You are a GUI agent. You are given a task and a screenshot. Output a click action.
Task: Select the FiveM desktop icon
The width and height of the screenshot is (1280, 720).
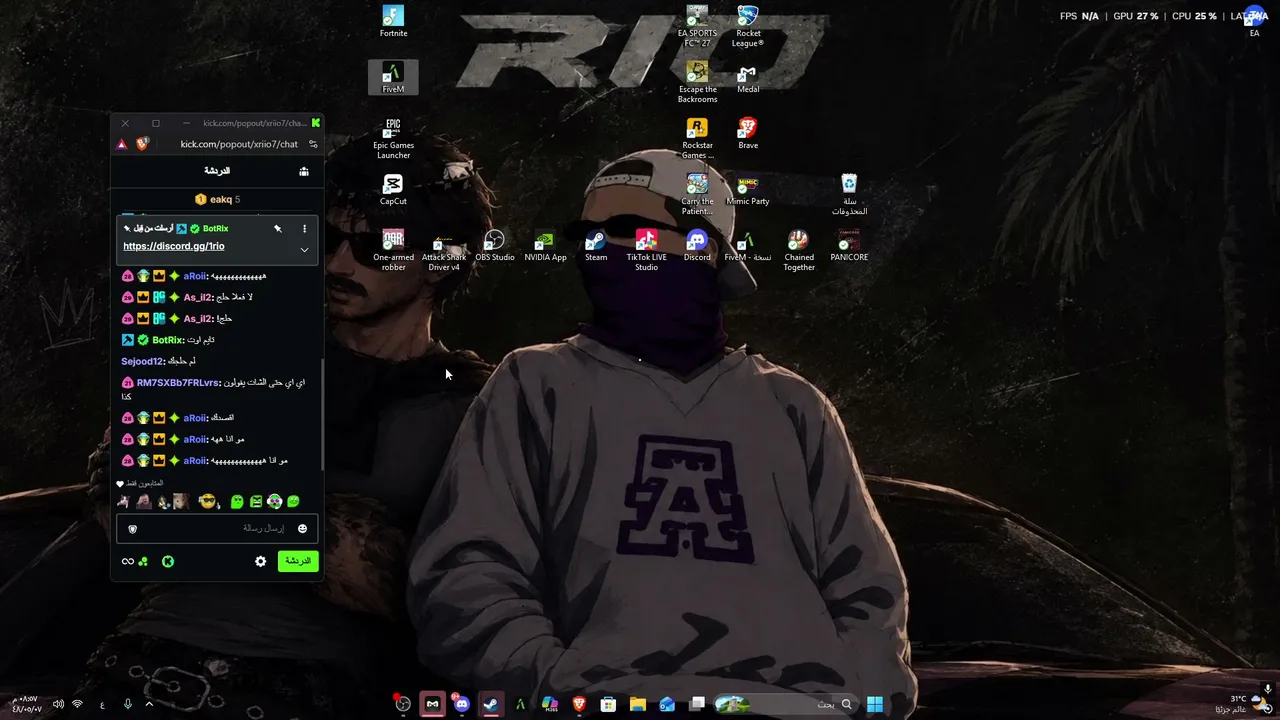click(x=393, y=77)
